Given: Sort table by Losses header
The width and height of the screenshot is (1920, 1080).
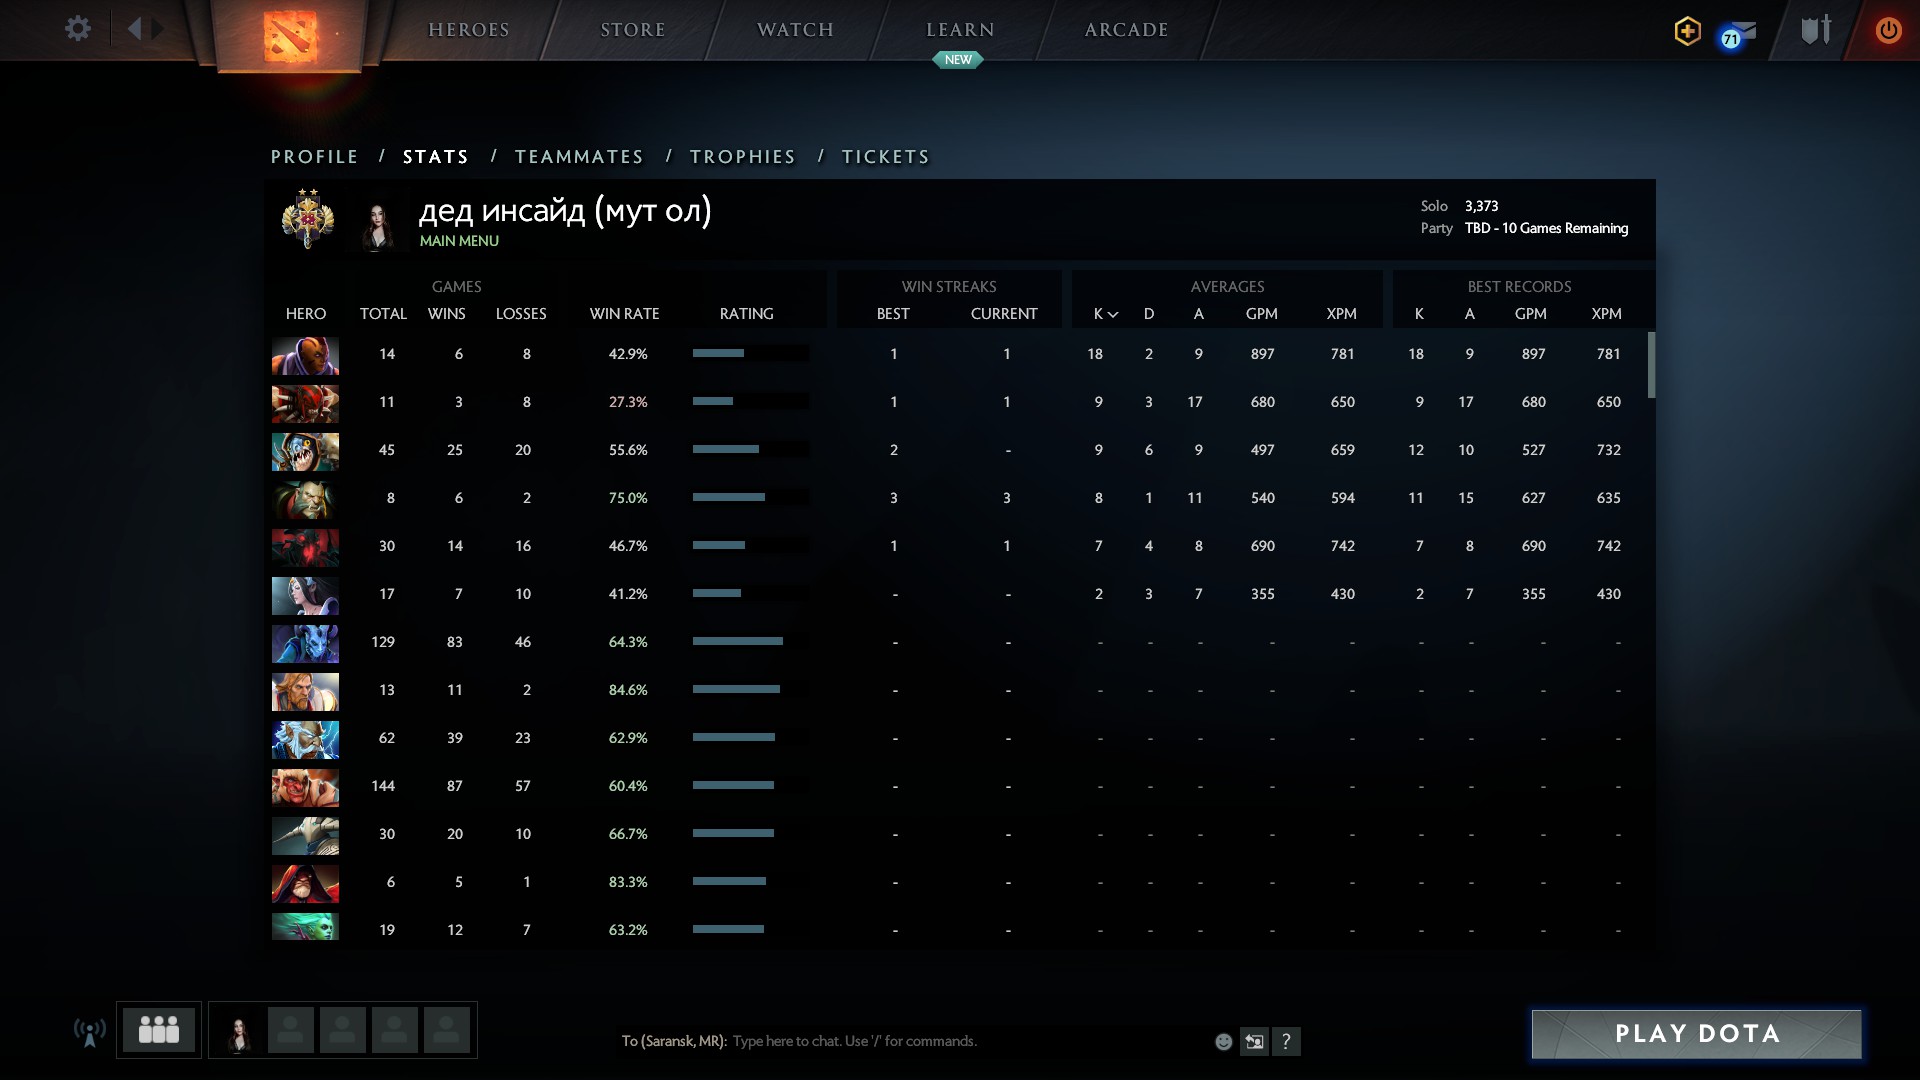Looking at the screenshot, I should [x=521, y=314].
